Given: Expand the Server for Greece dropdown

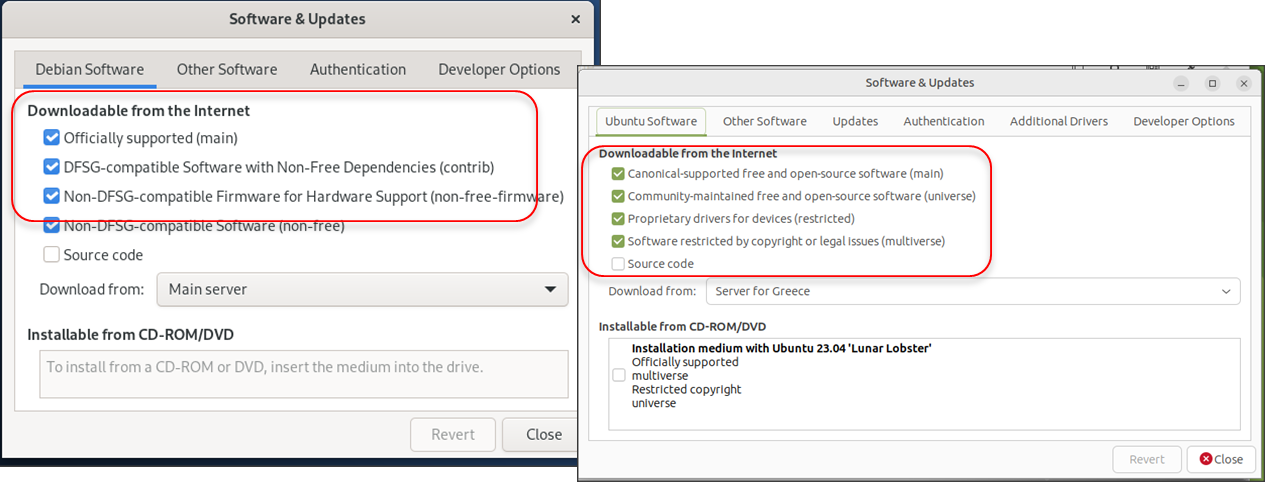Looking at the screenshot, I should (x=972, y=292).
